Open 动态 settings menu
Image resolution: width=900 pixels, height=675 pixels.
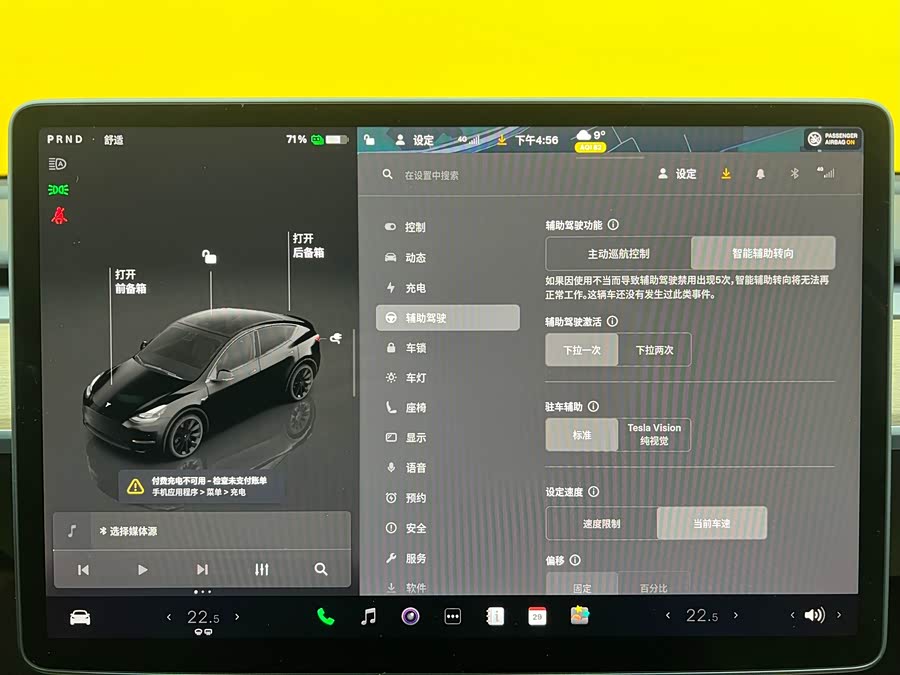448,258
